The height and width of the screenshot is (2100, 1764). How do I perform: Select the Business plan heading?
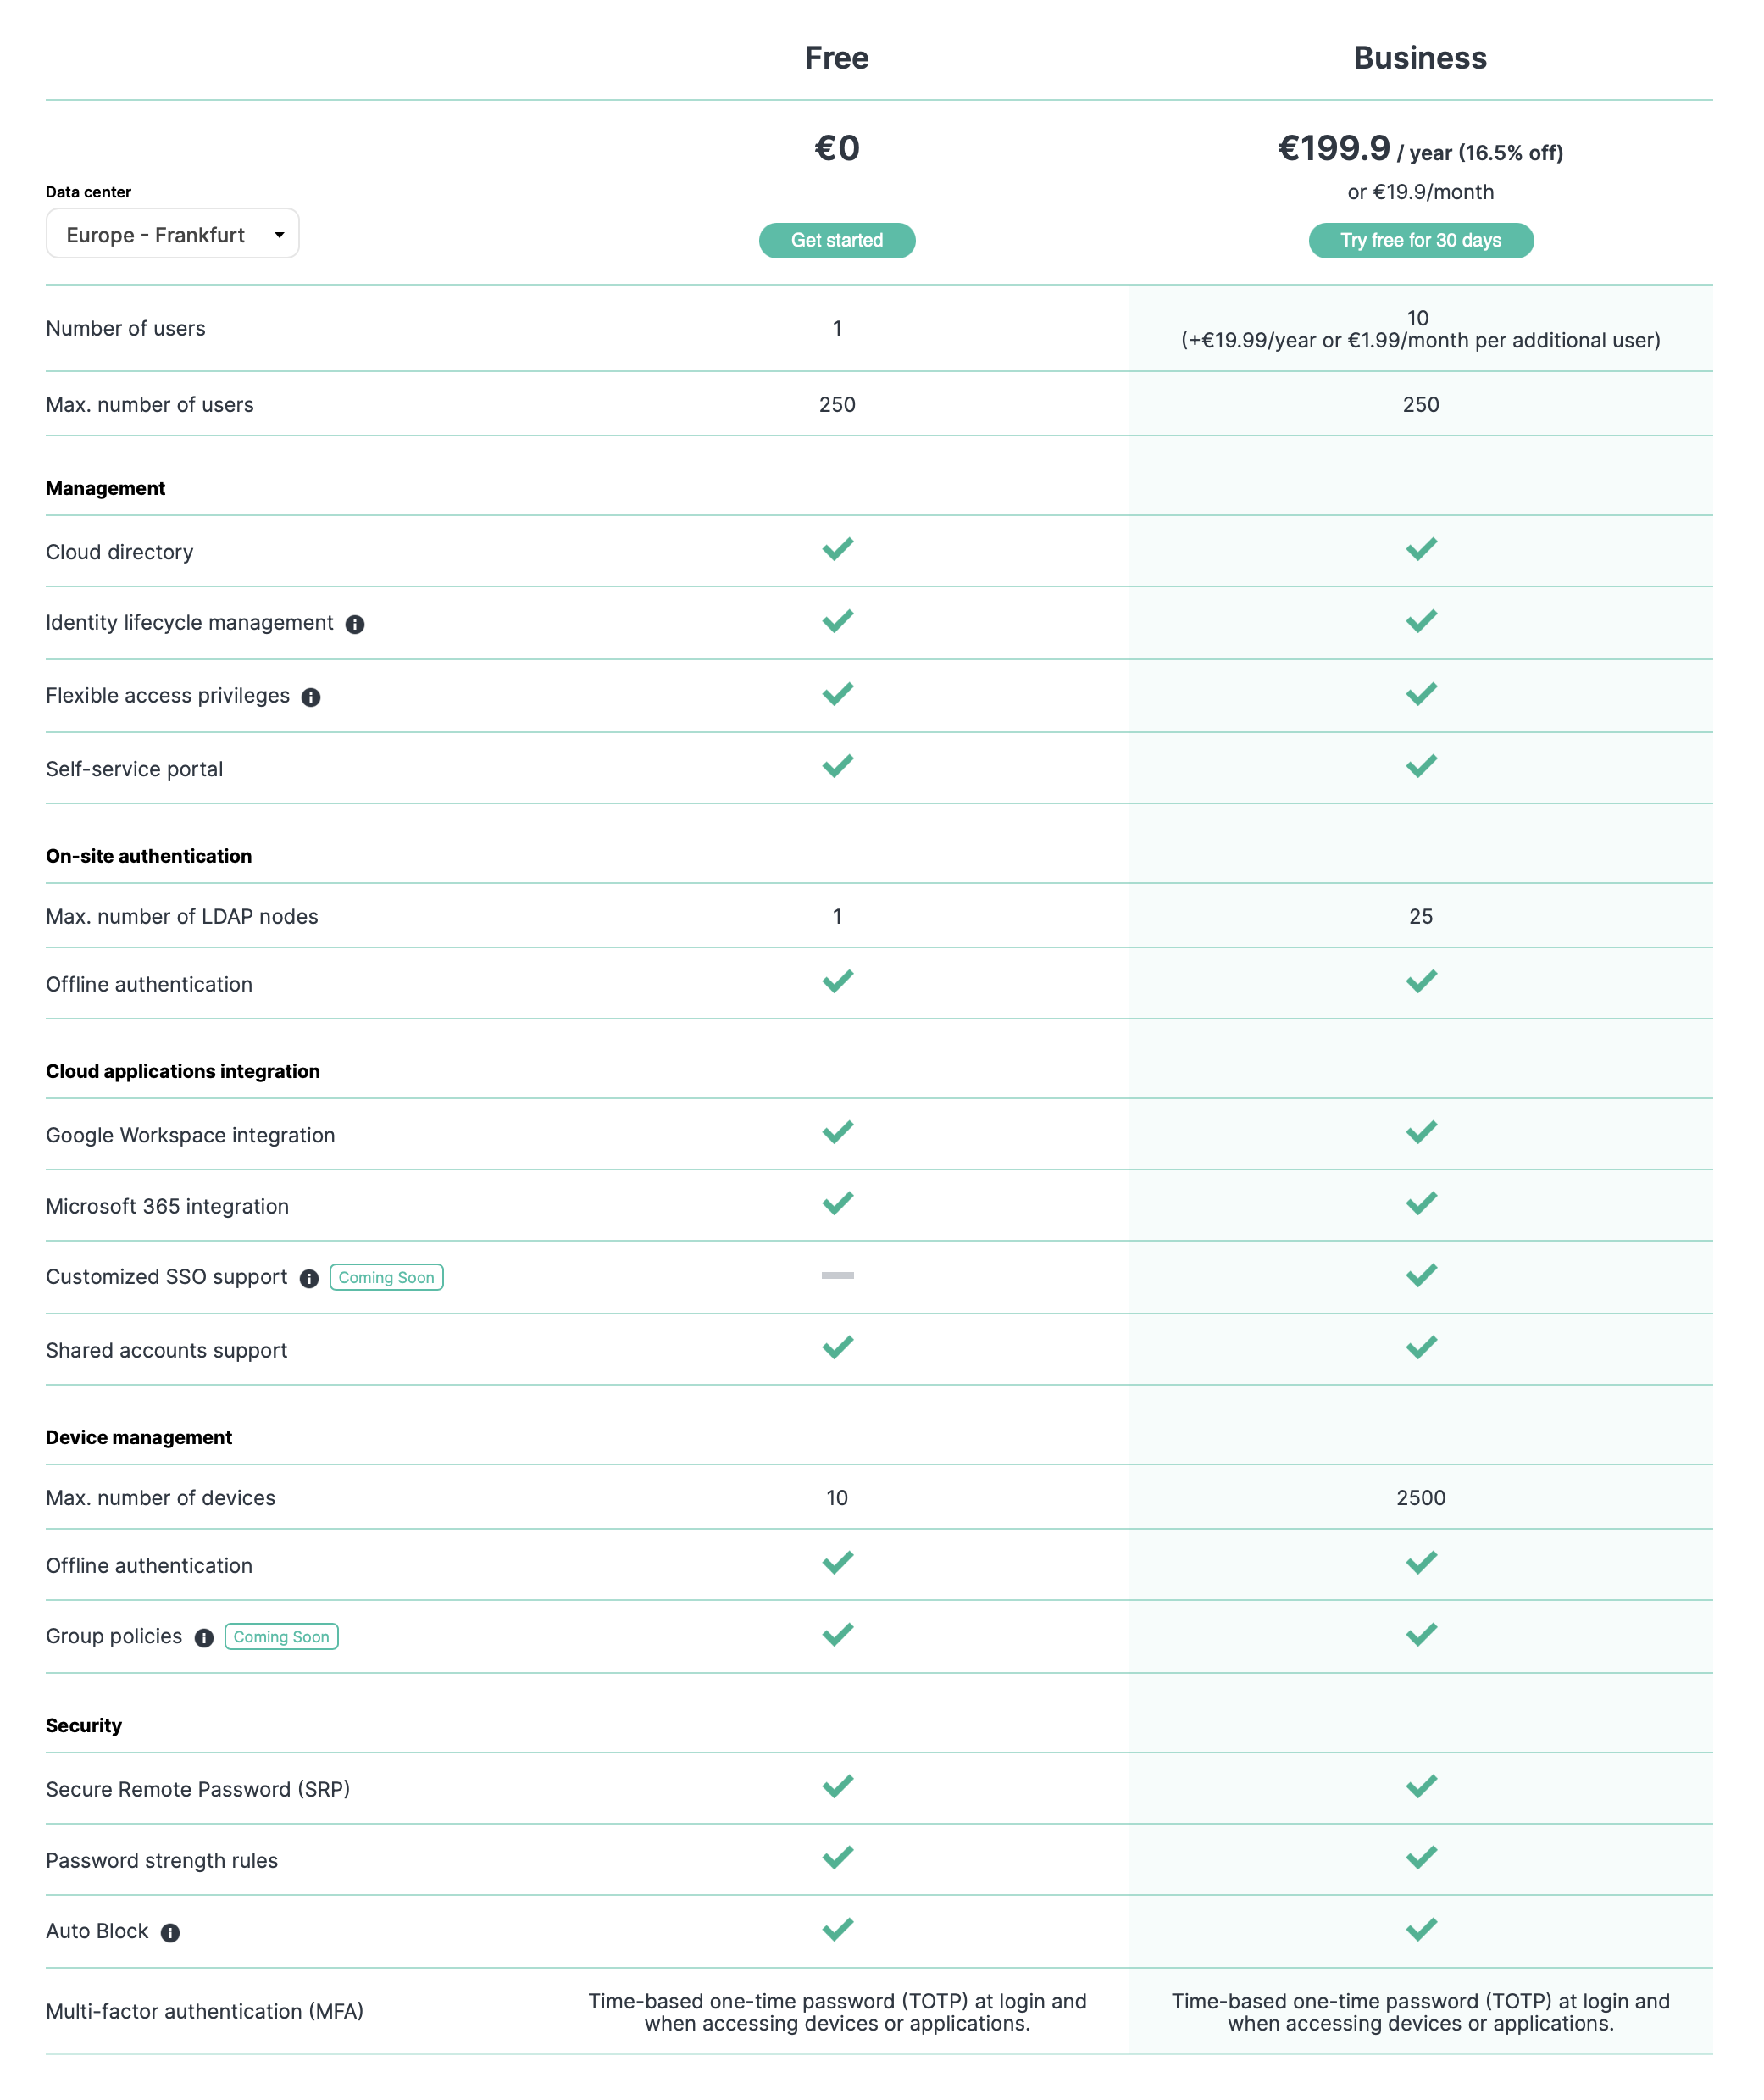click(x=1419, y=58)
